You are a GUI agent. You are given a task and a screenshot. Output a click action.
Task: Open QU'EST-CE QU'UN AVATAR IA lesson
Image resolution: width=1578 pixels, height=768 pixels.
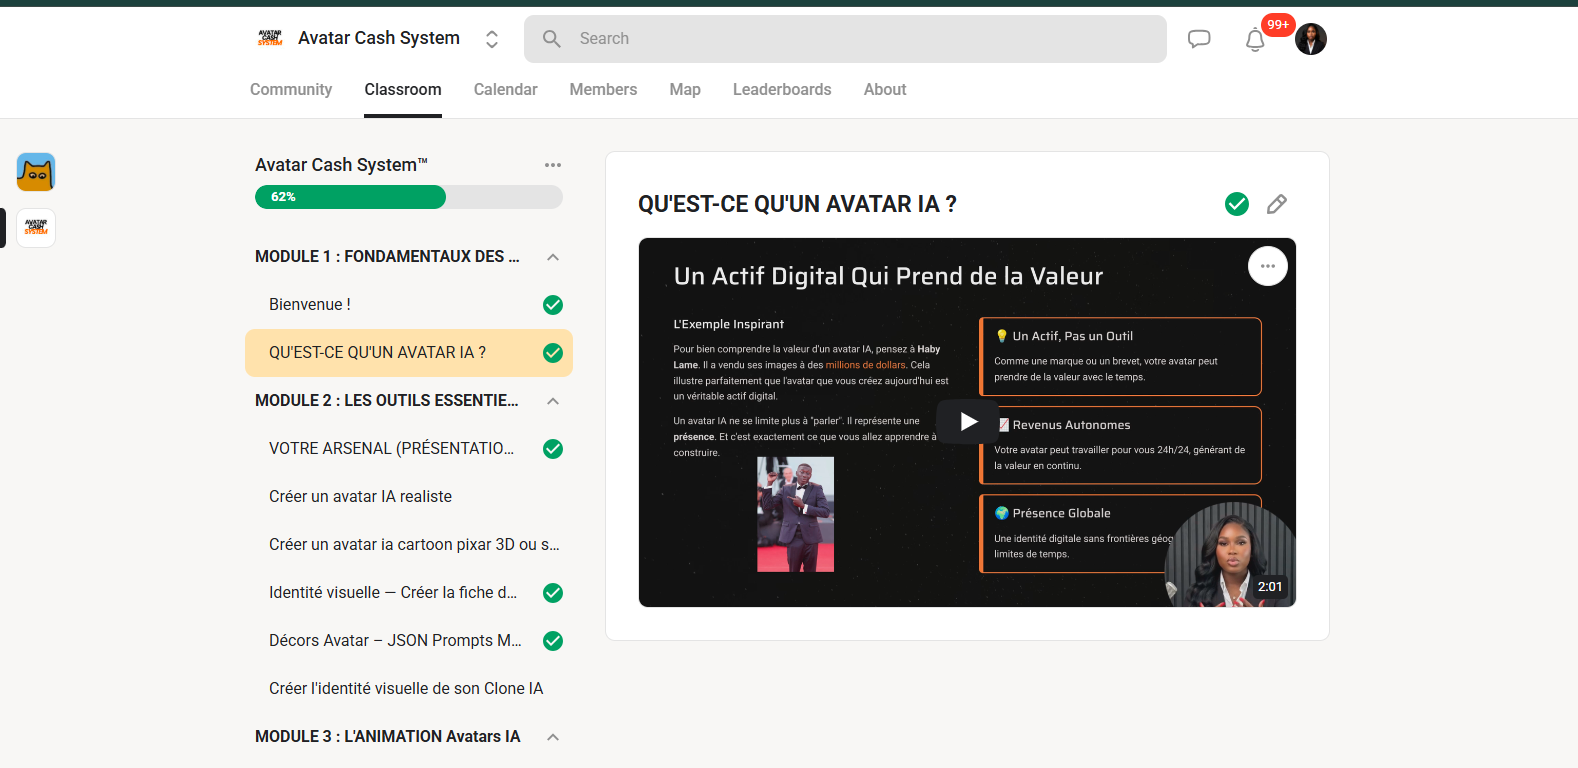(409, 353)
